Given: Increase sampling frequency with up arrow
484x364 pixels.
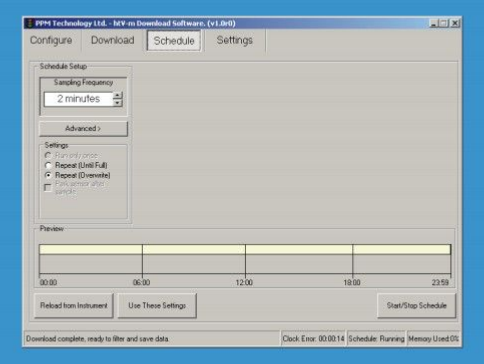Looking at the screenshot, I should (x=117, y=96).
